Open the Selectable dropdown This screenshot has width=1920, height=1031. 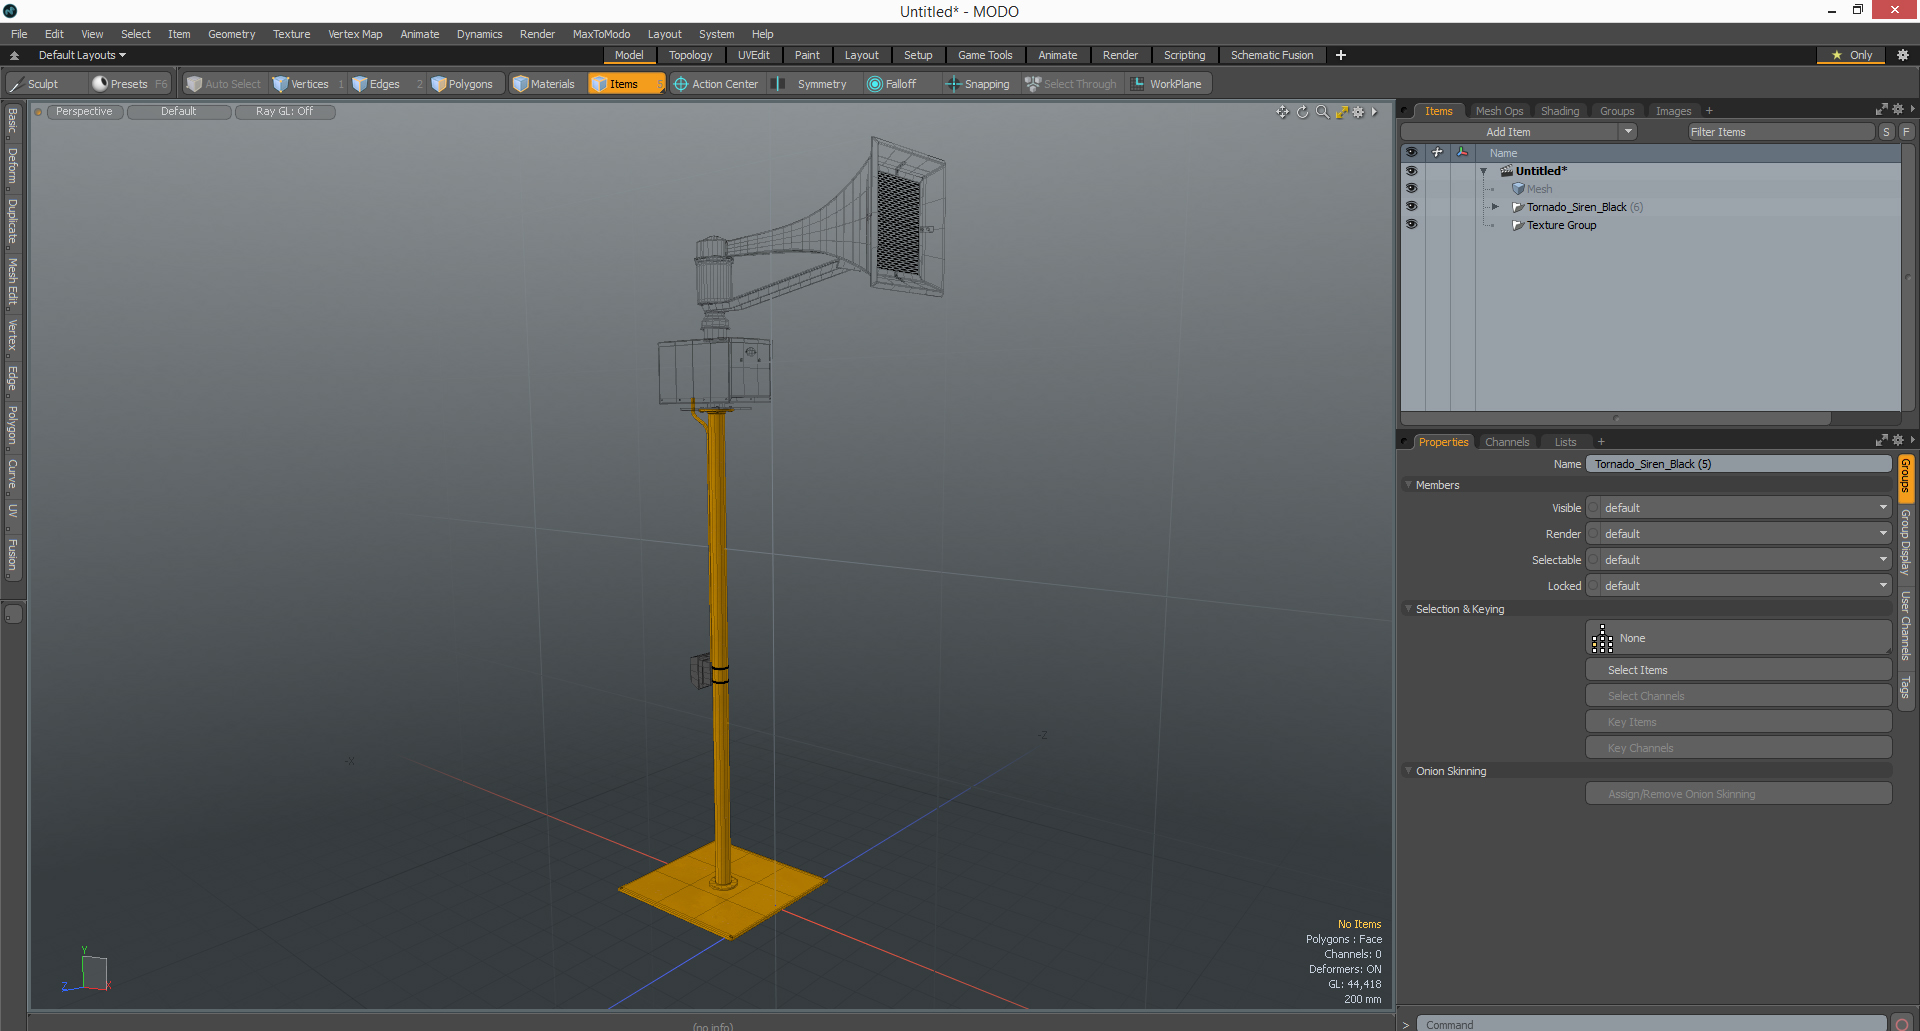point(1738,560)
